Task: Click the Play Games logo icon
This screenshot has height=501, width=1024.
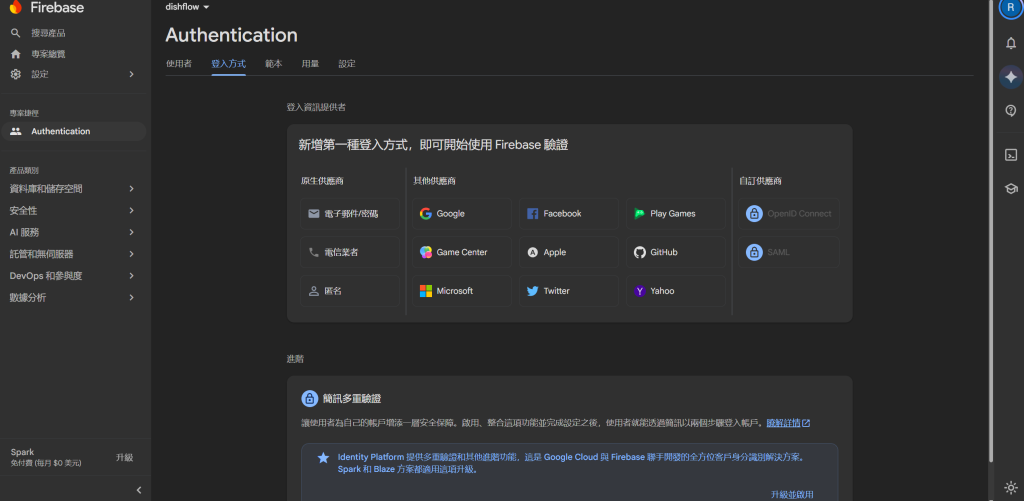Action: click(x=639, y=214)
